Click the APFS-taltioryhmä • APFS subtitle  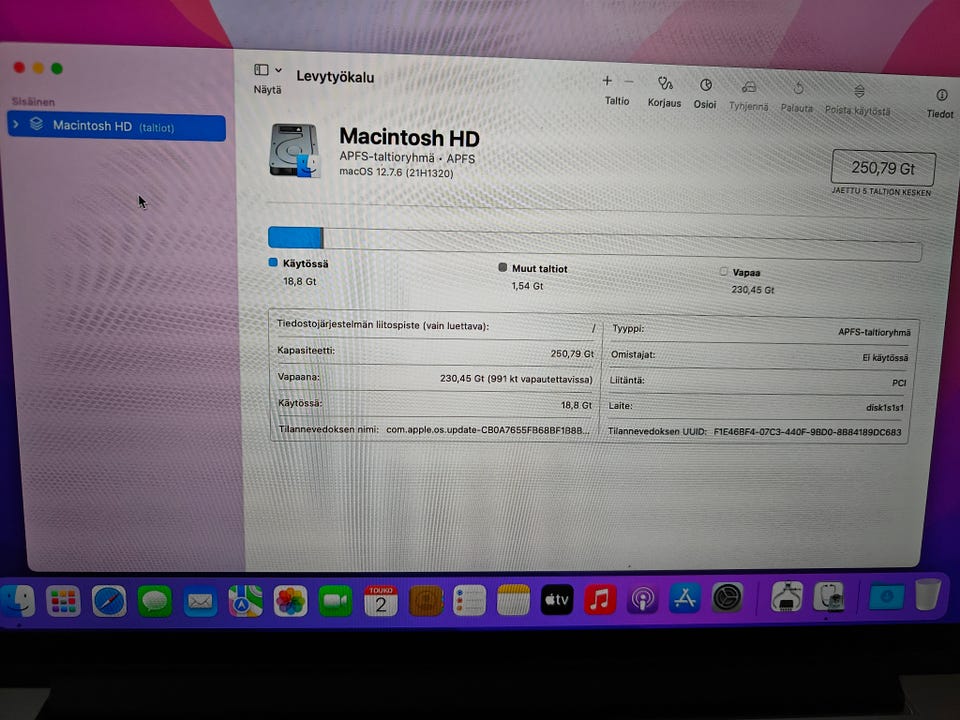pos(407,158)
